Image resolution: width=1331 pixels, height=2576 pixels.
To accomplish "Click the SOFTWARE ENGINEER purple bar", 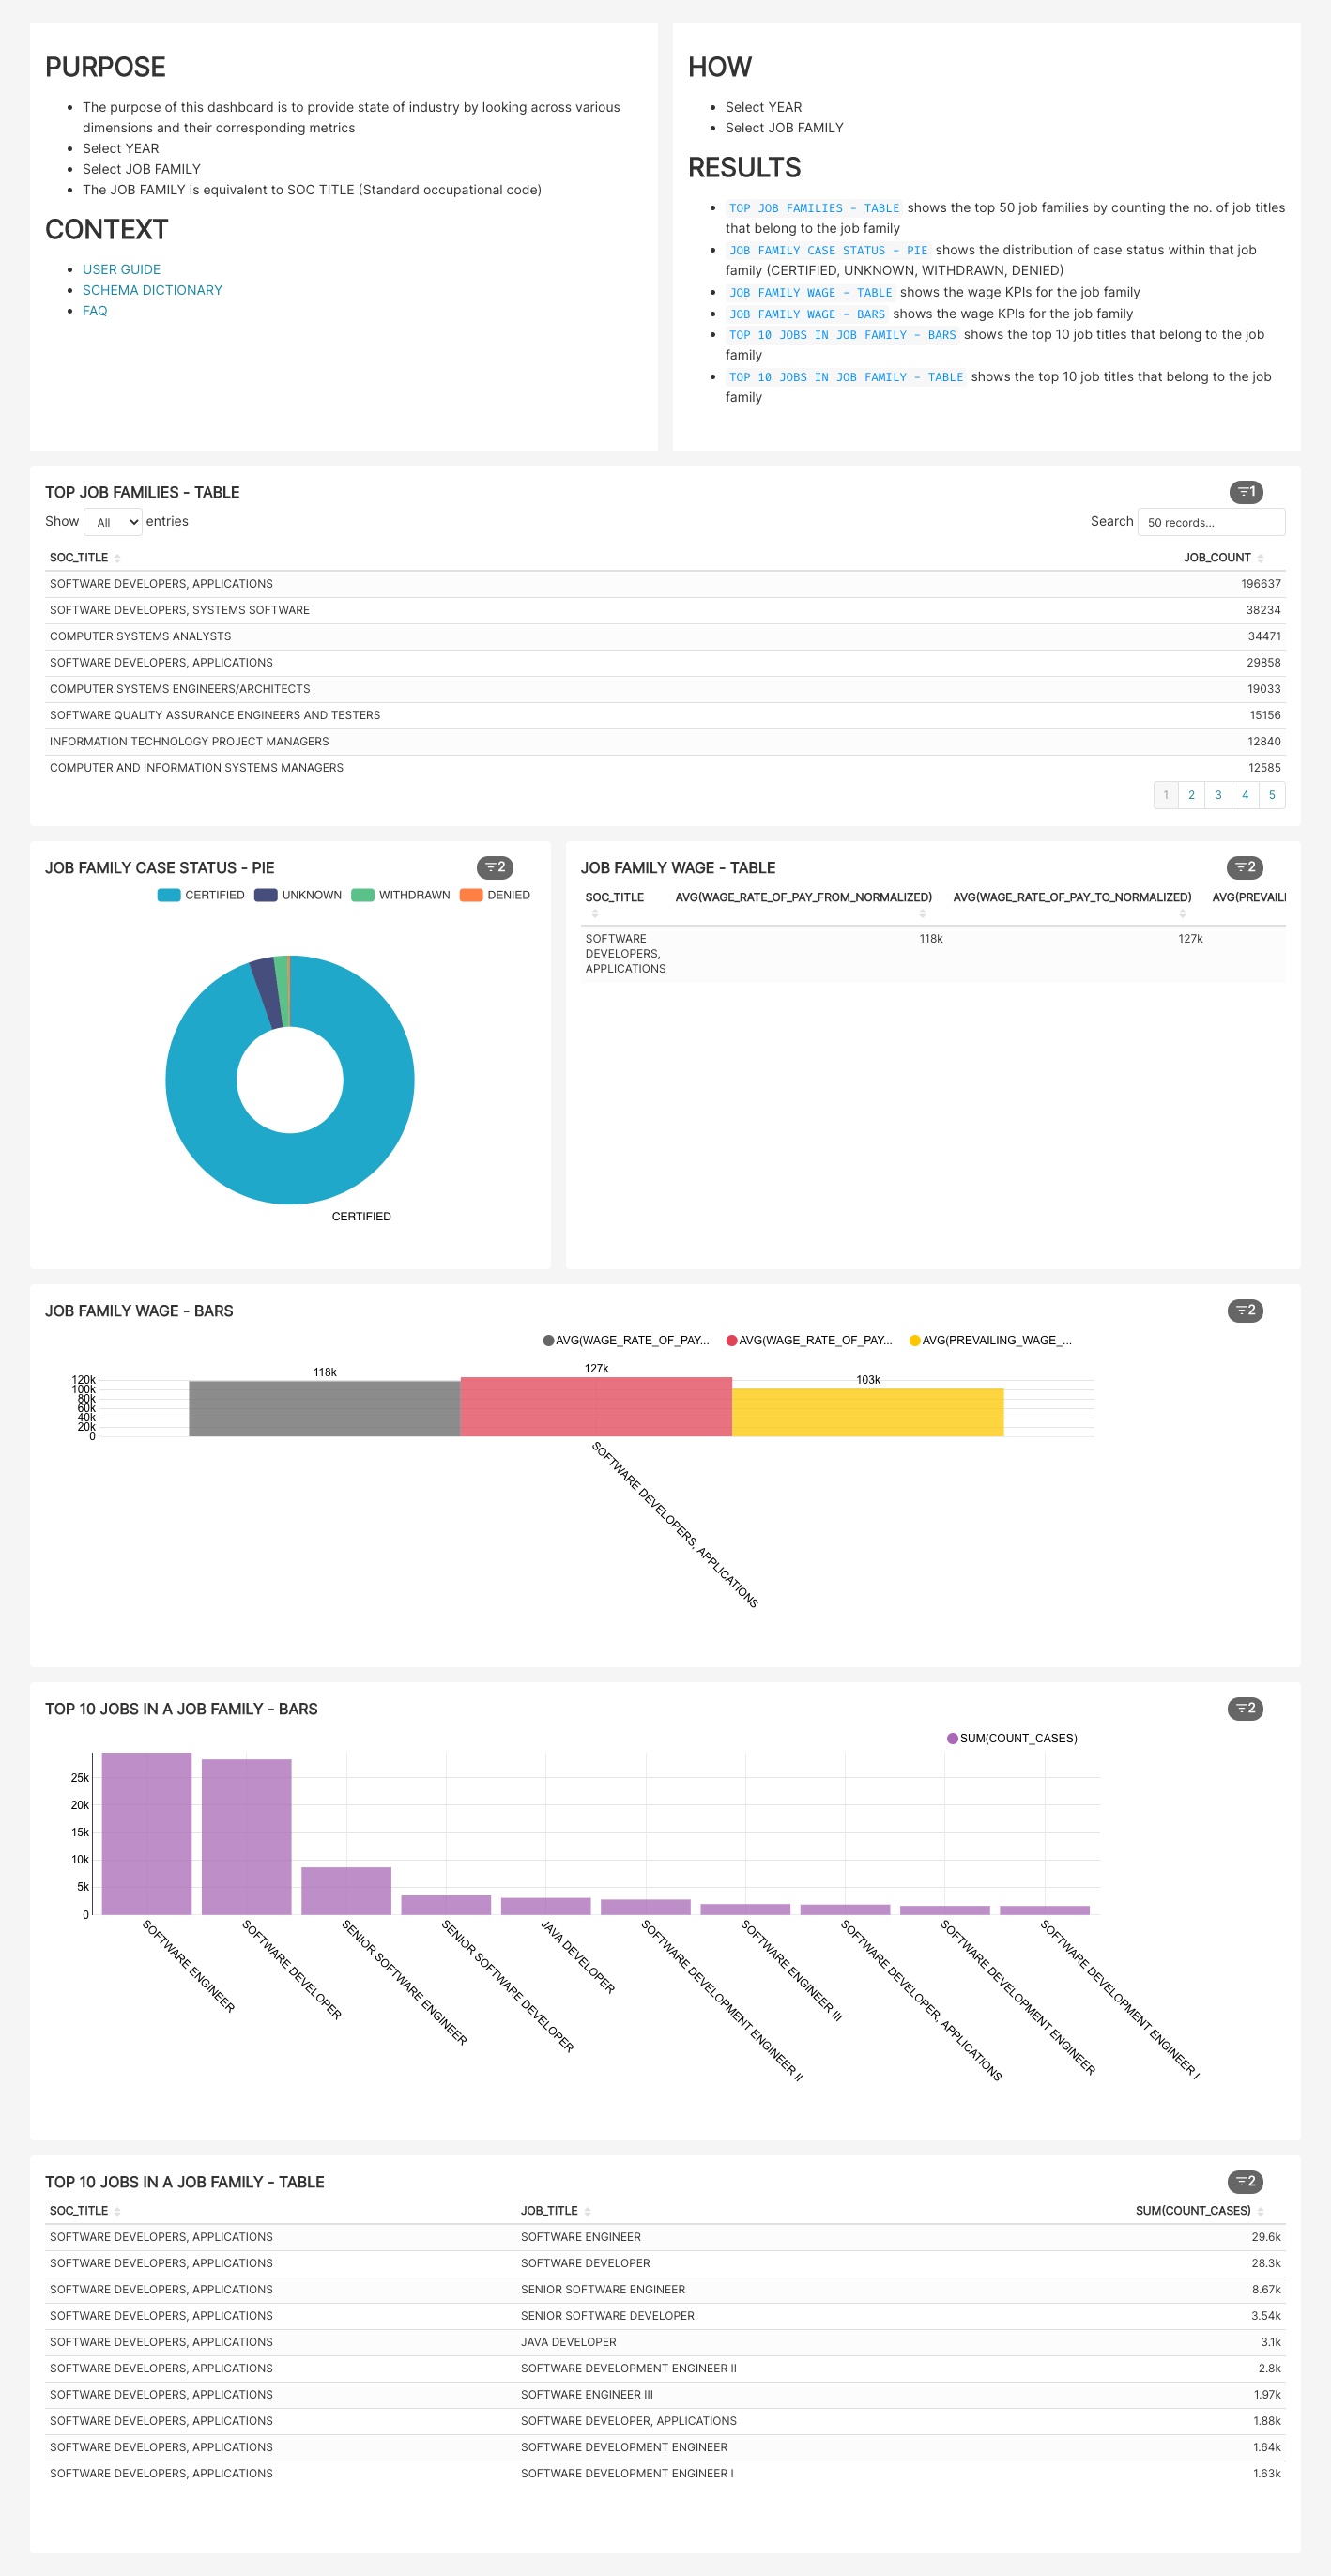I will [147, 1833].
